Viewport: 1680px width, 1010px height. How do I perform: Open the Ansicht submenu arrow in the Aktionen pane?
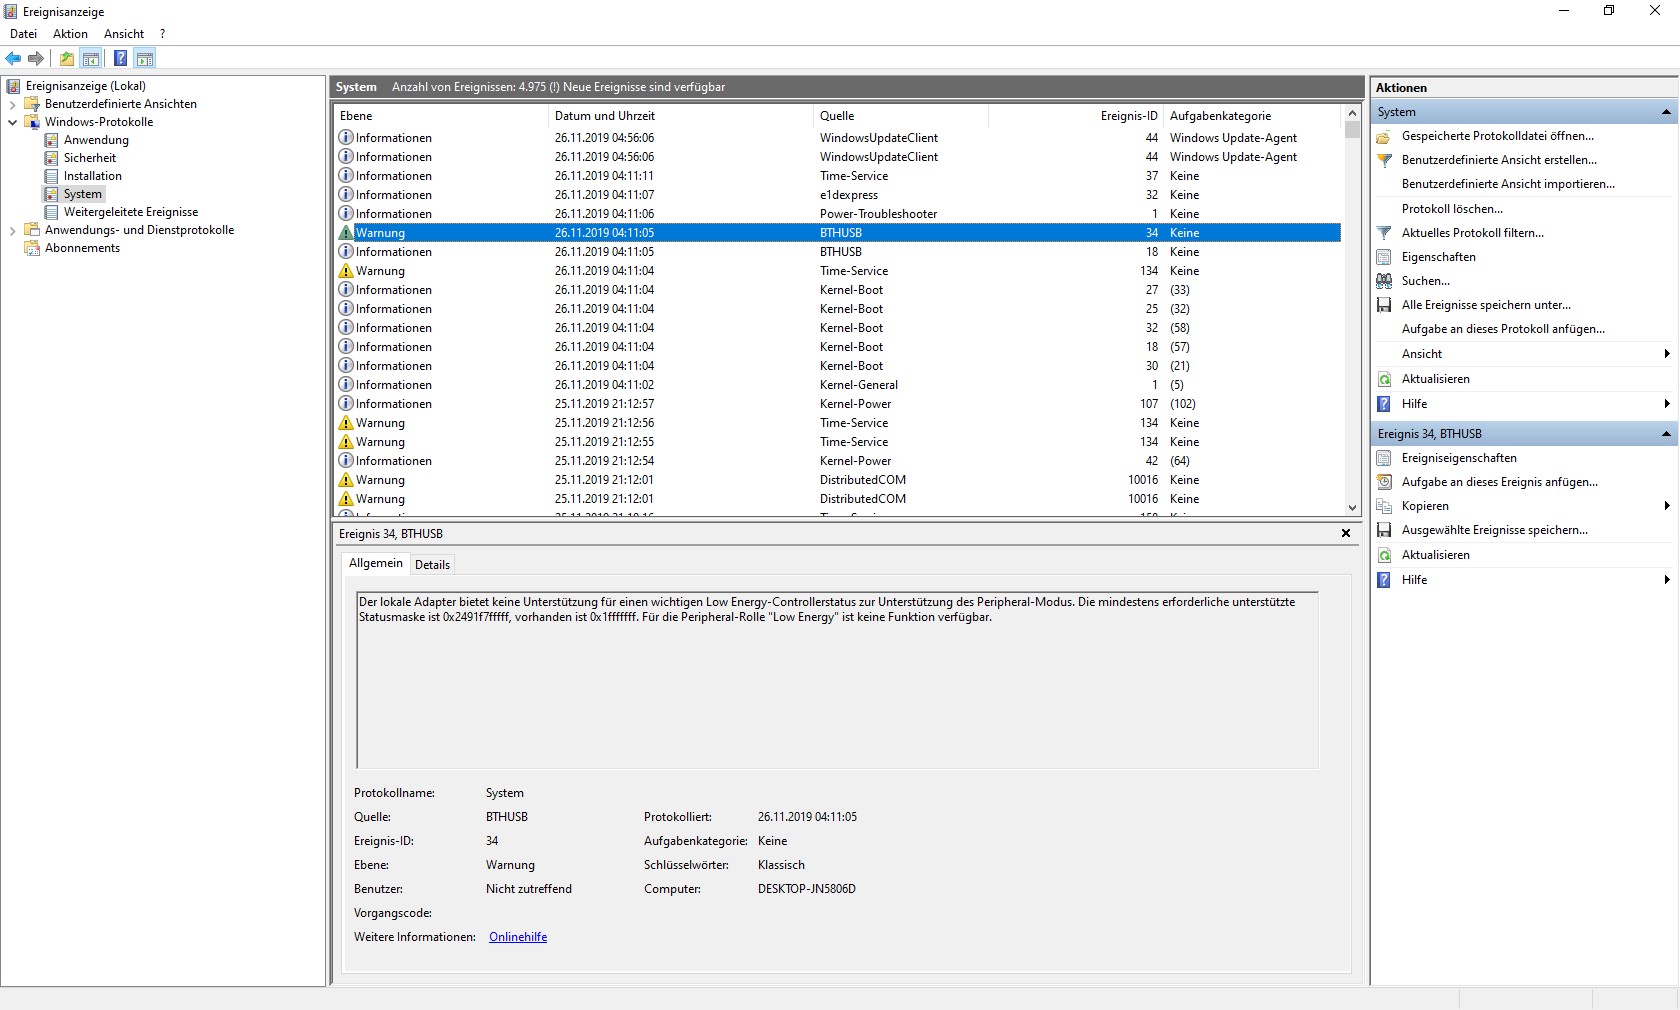[1667, 354]
